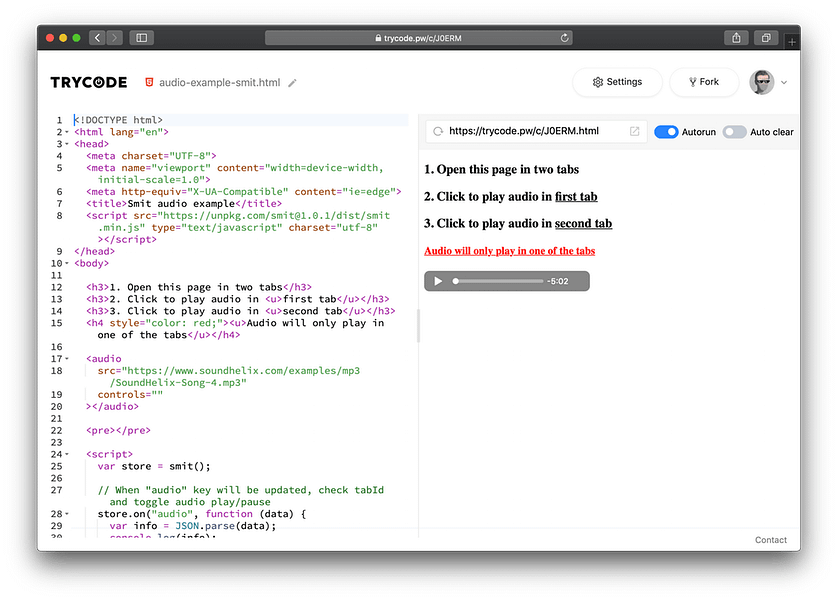The width and height of the screenshot is (838, 600).
Task: Click the preview URL field
Action: tap(536, 131)
